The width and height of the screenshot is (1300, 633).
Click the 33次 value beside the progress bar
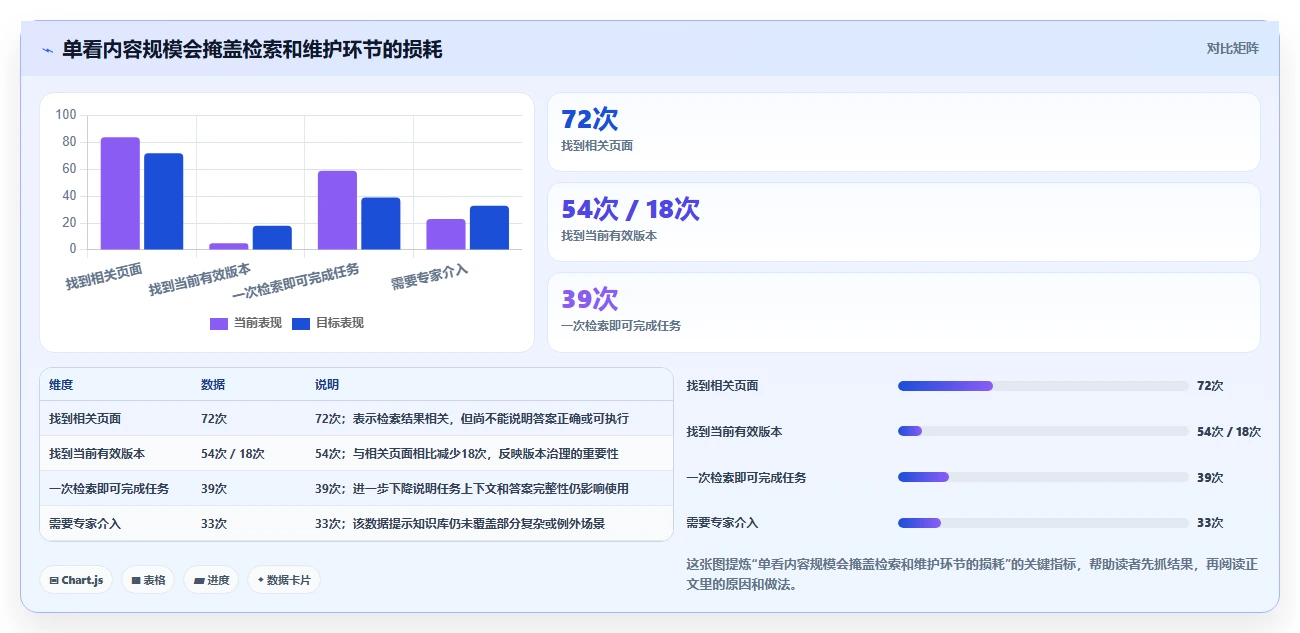[x=1210, y=523]
